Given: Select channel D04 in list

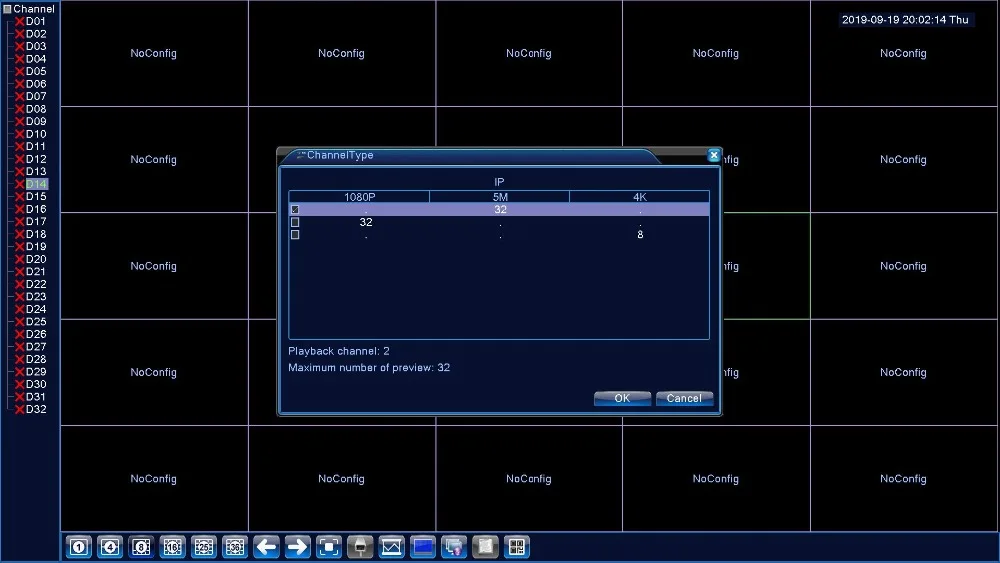Looking at the screenshot, I should [36, 59].
